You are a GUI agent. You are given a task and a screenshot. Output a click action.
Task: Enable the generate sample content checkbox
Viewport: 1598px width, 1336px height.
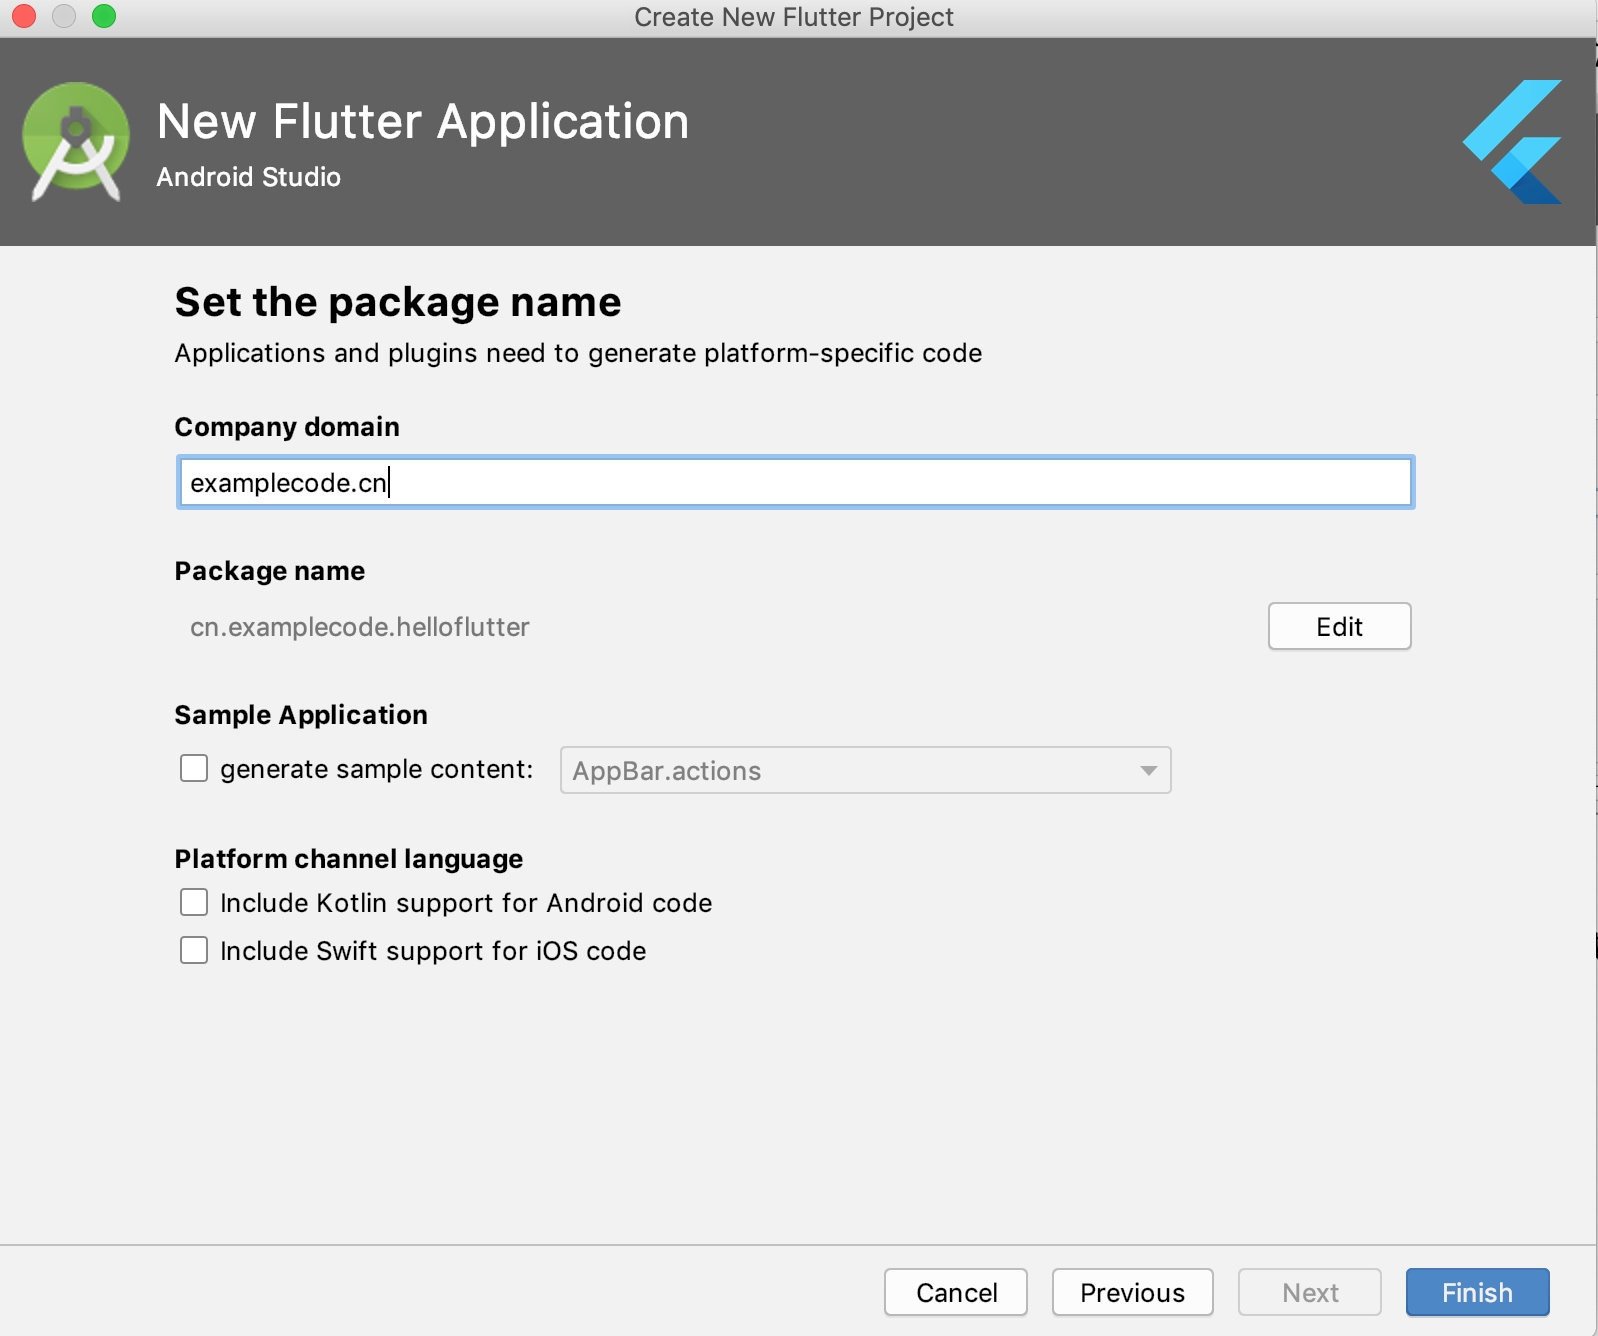pos(194,768)
